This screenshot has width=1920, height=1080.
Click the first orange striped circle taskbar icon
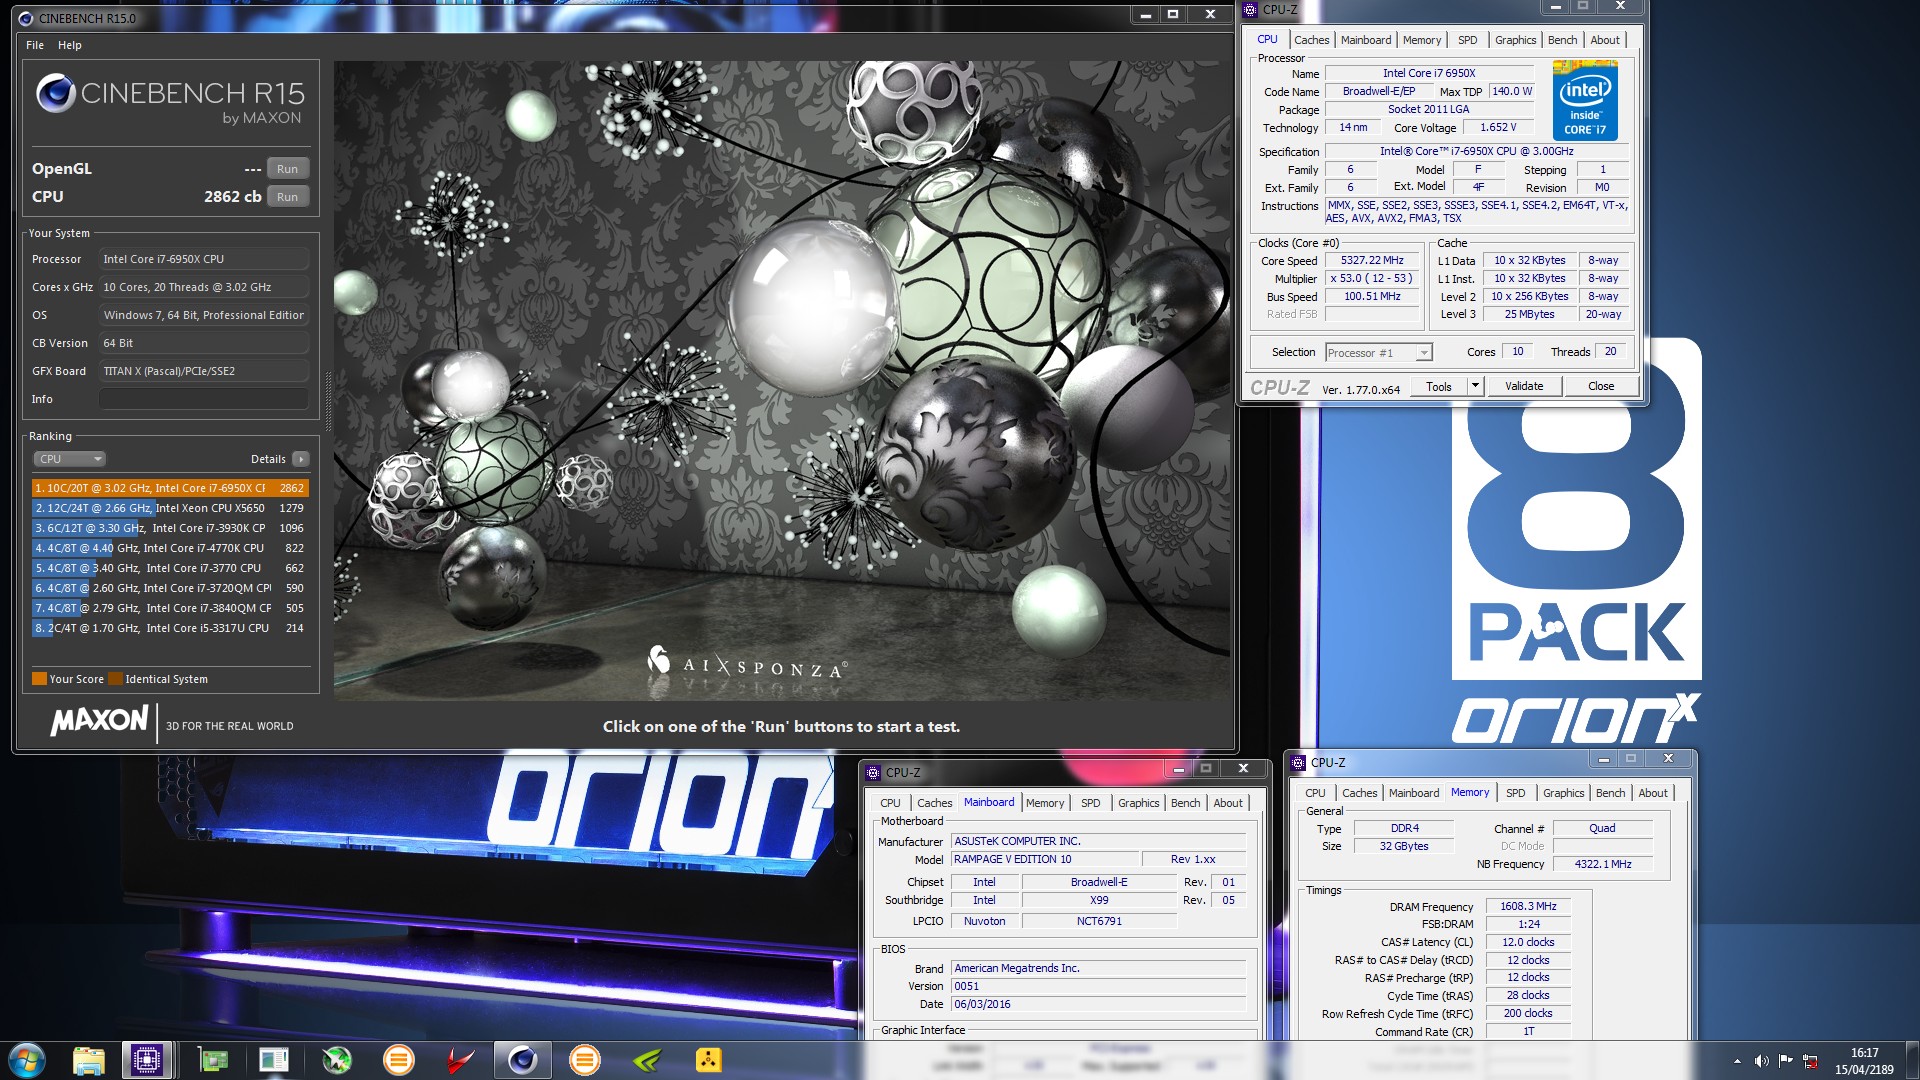point(398,1060)
